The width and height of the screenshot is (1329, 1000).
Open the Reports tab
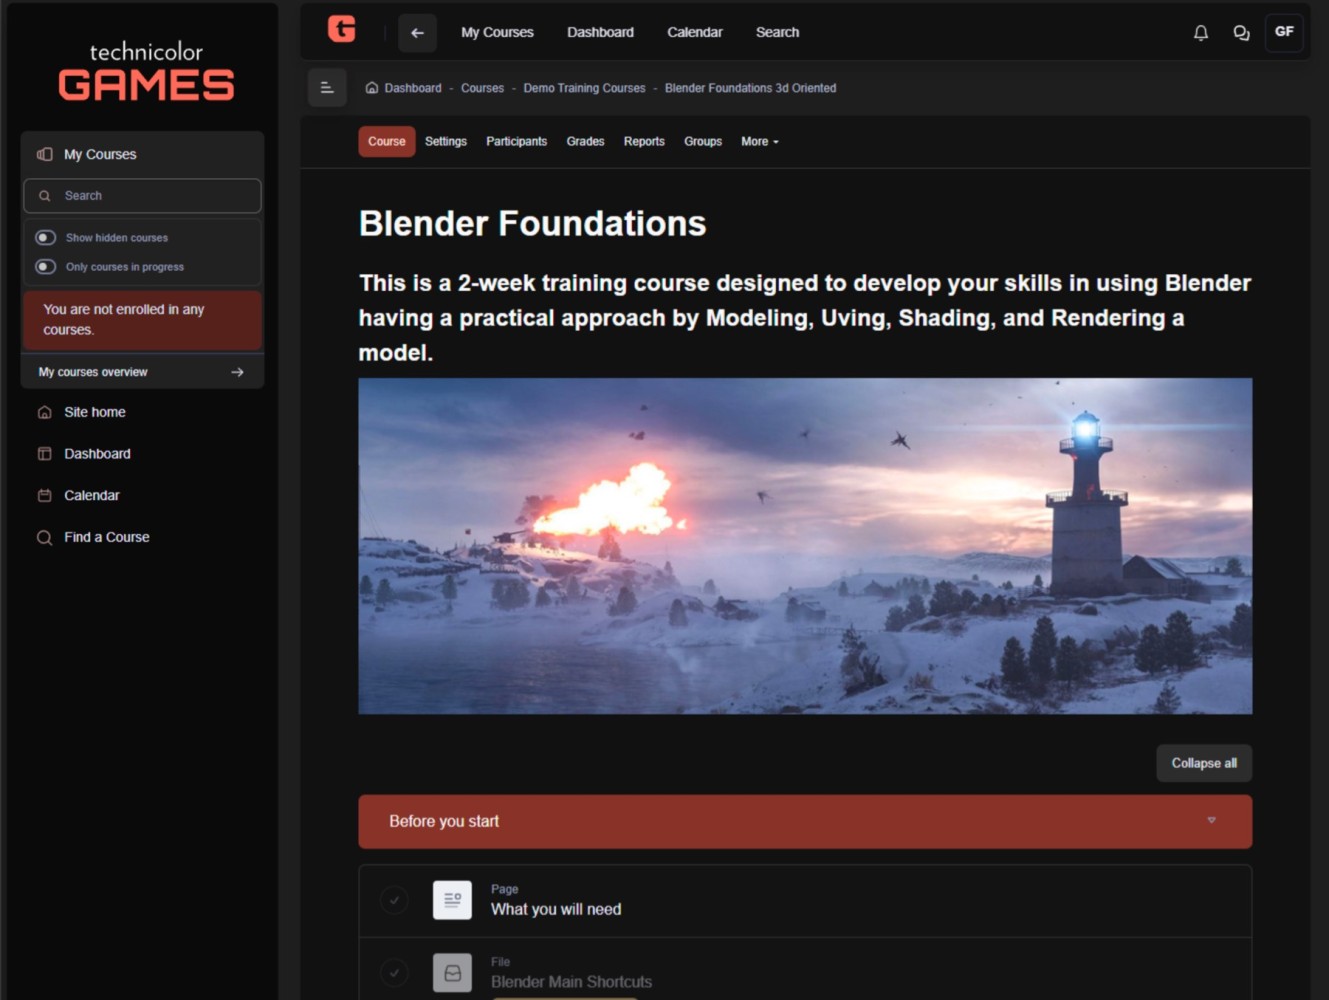point(644,142)
